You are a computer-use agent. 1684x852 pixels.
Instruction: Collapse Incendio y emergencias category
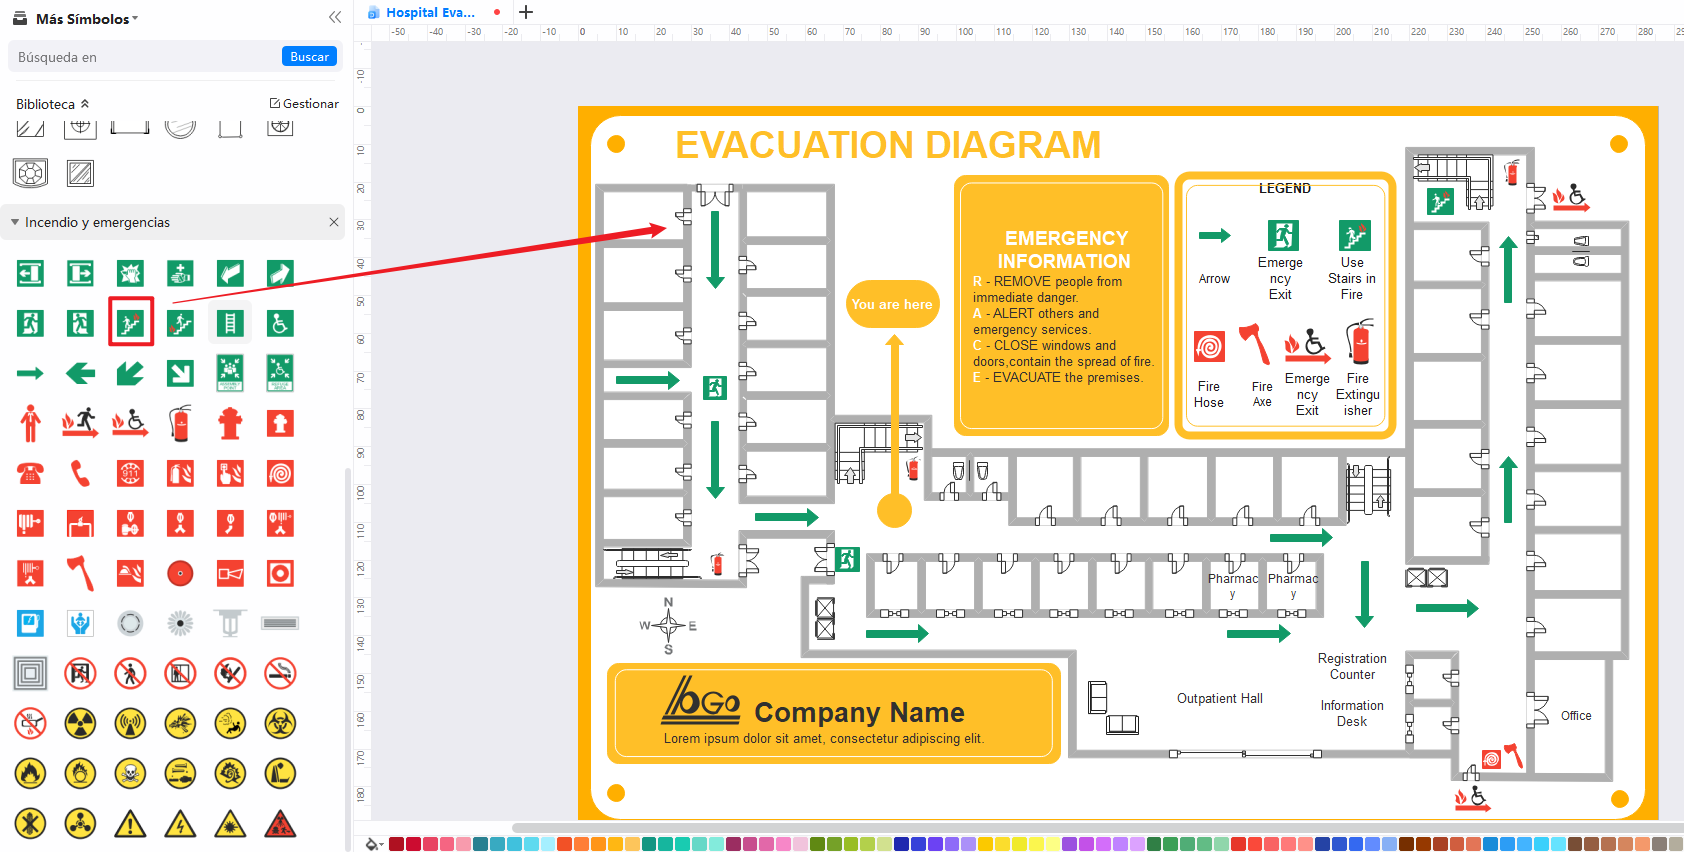15,222
